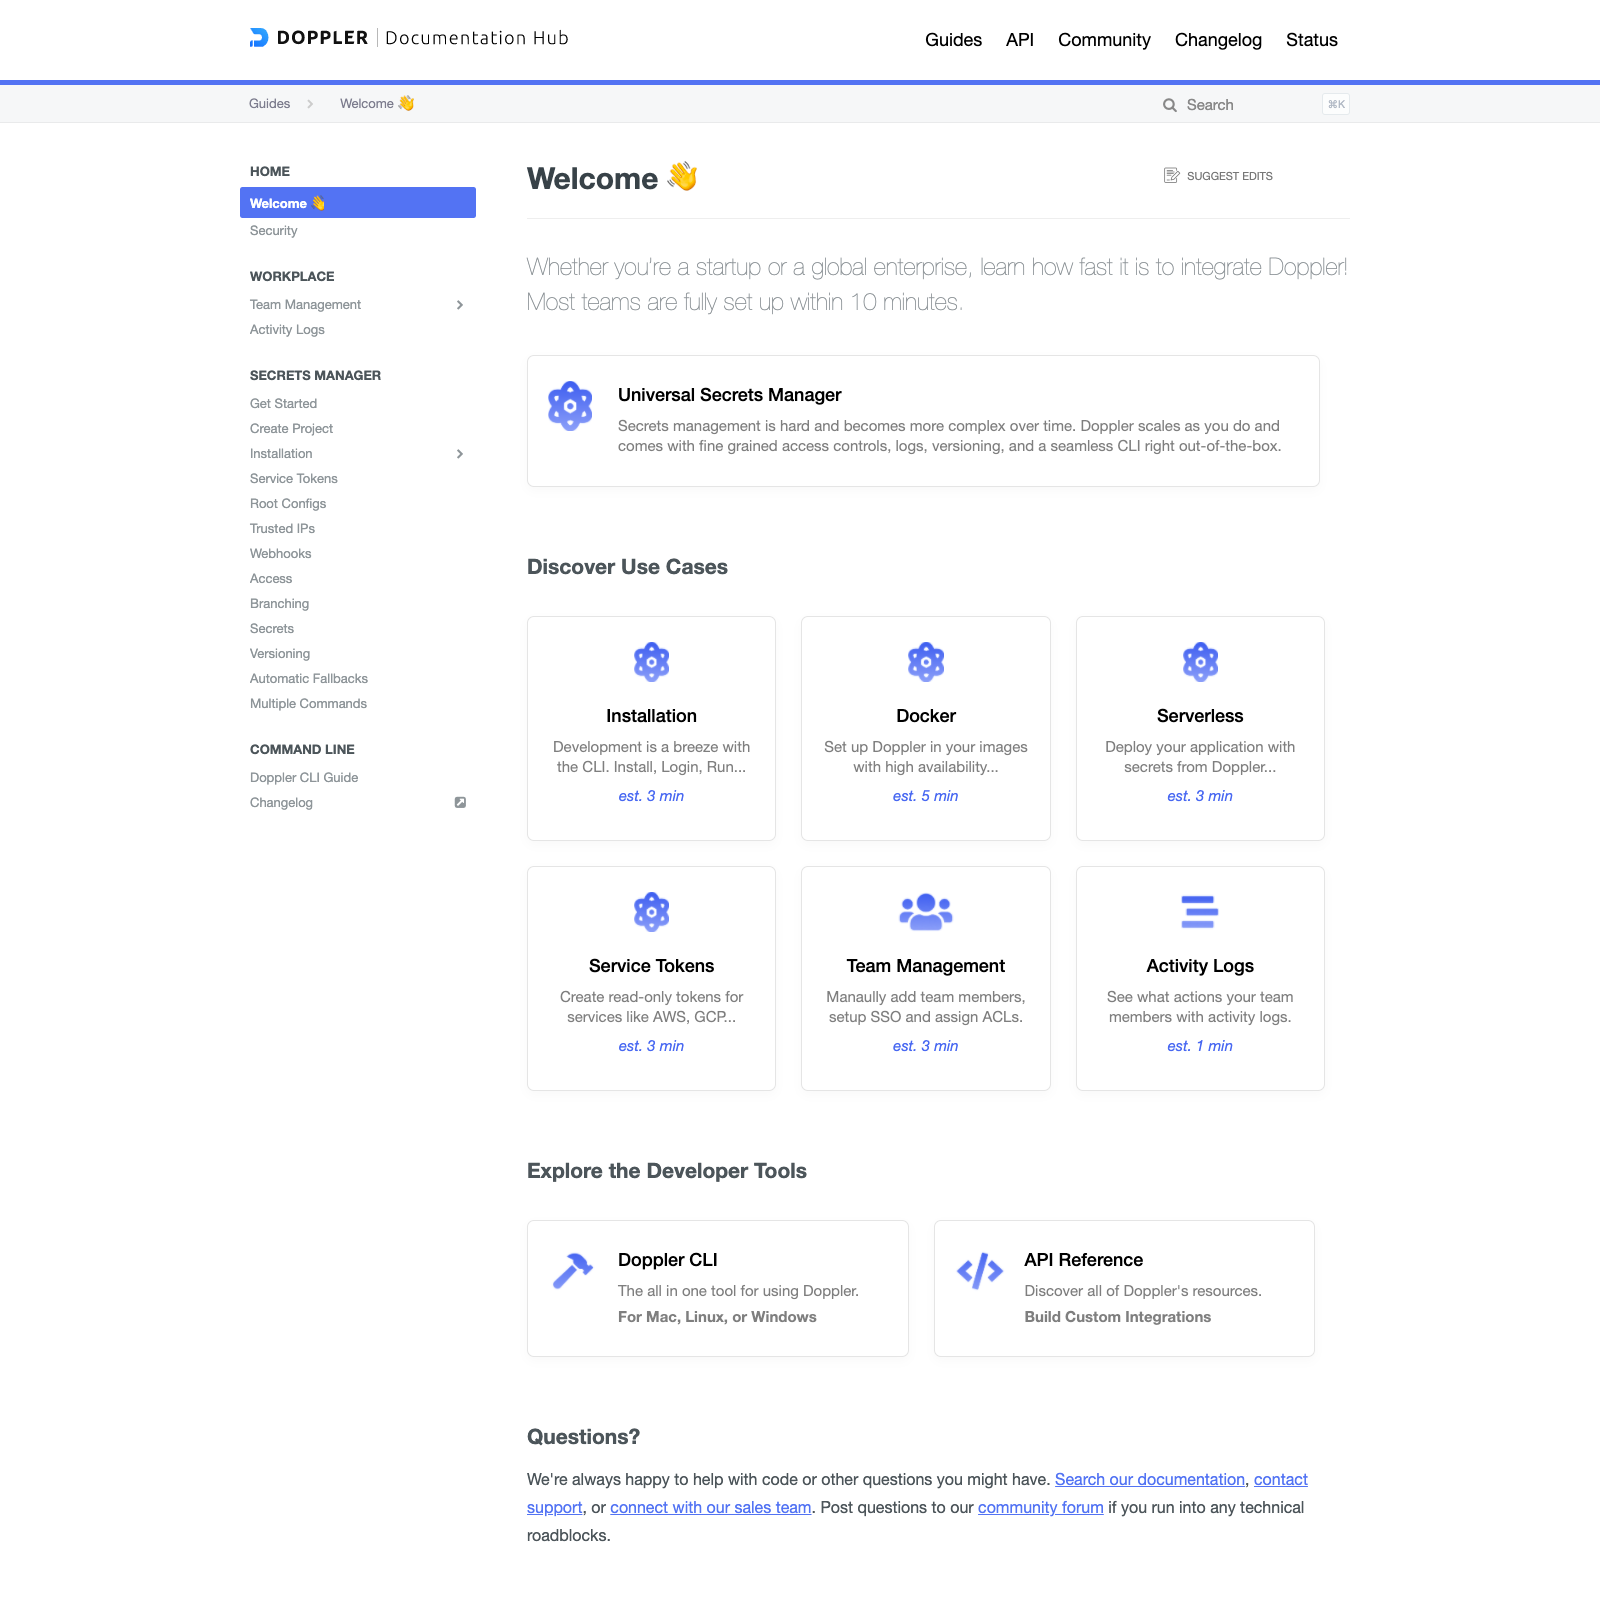
Task: Open the Create Project sidebar page
Action: tap(291, 429)
